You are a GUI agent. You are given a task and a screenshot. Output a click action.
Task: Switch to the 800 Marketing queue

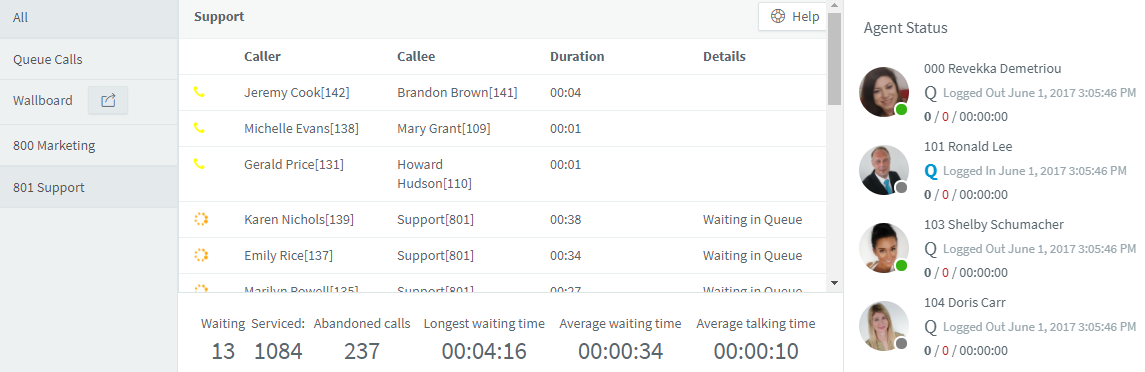click(89, 145)
